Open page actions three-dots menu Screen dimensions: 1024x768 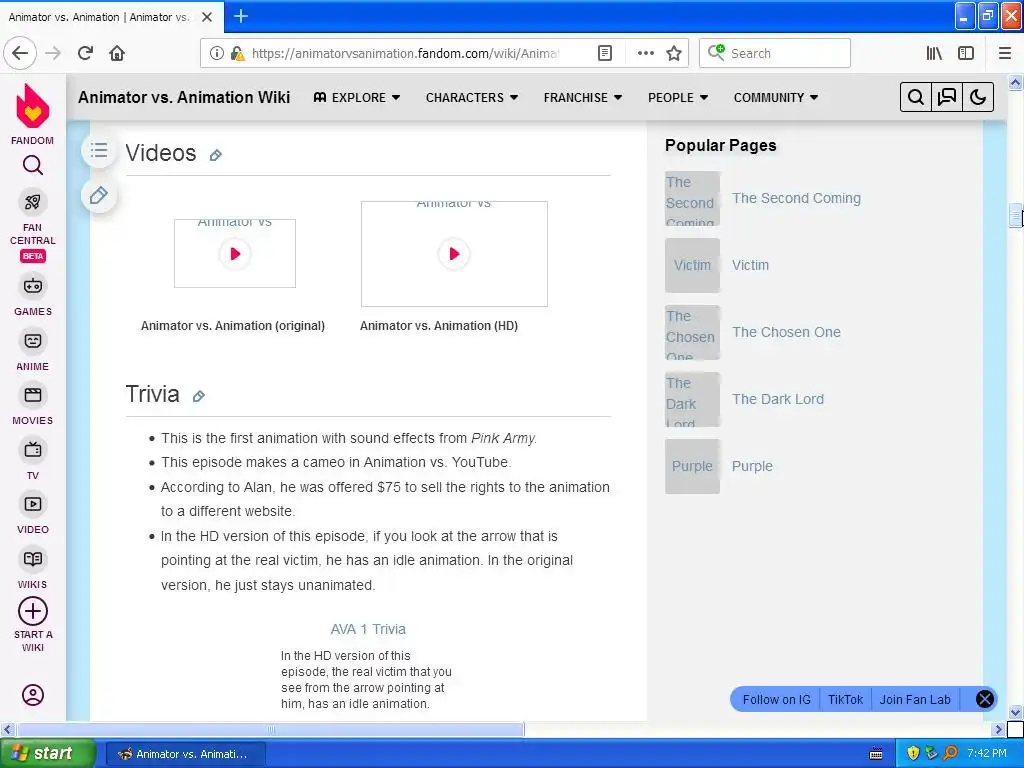[645, 53]
